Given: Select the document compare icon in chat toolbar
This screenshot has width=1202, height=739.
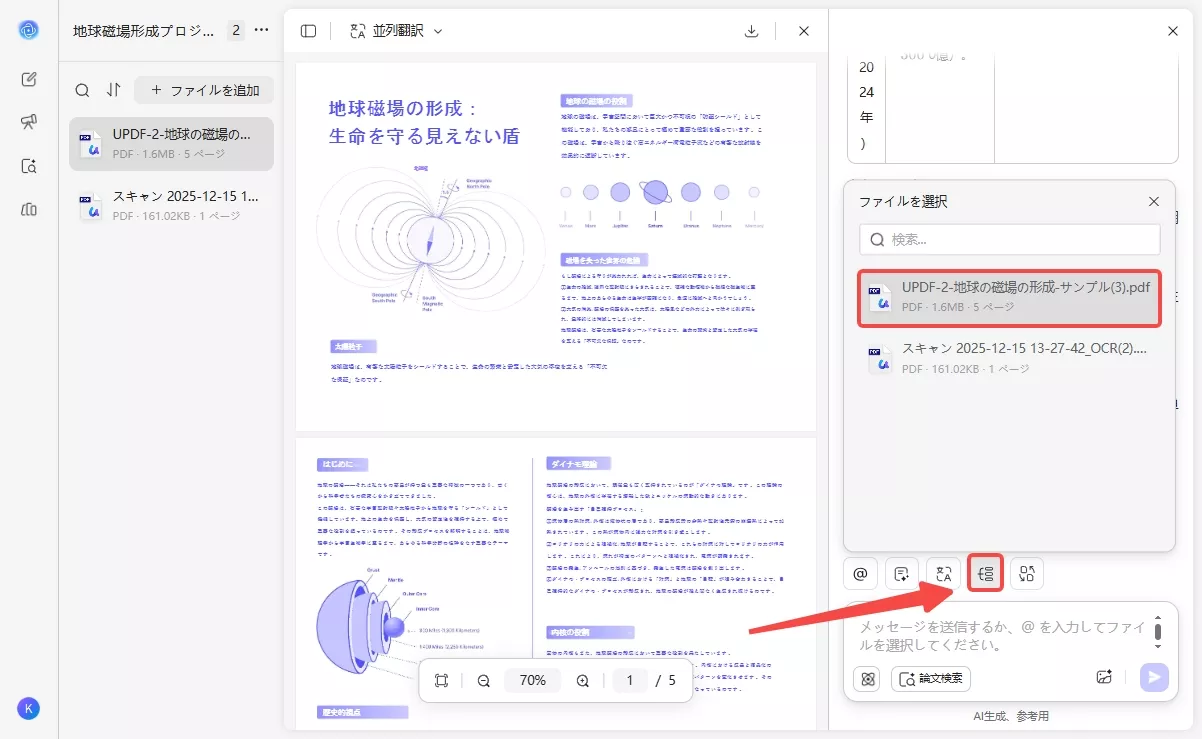Looking at the screenshot, I should [x=1026, y=572].
